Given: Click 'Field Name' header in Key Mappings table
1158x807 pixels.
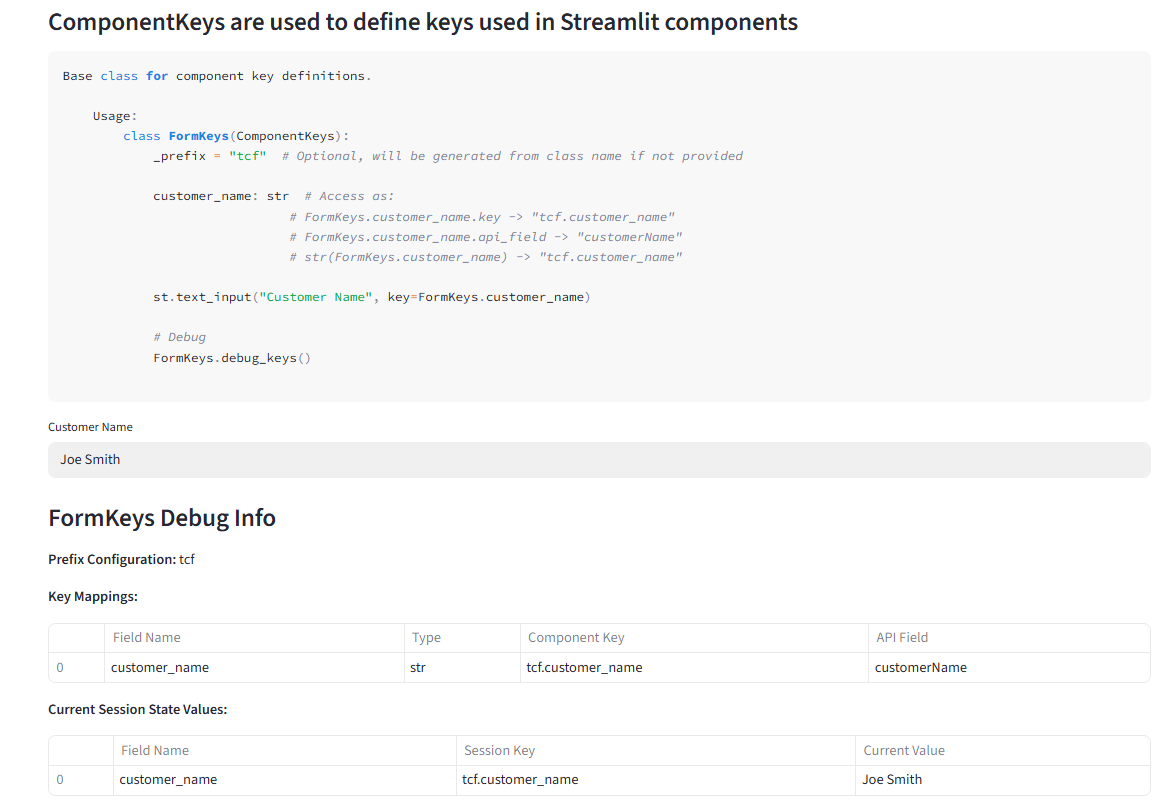Looking at the screenshot, I should [254, 637].
